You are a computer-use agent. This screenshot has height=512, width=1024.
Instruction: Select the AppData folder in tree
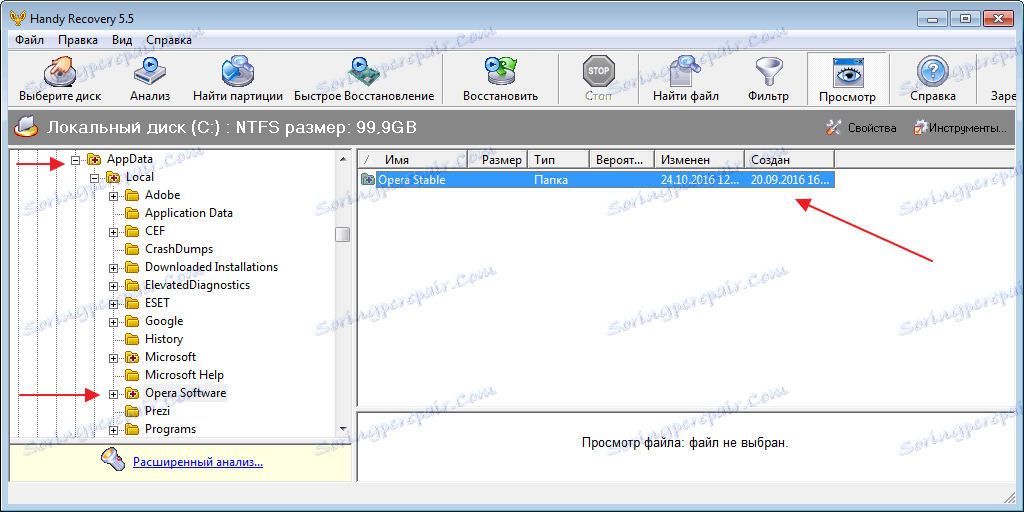click(129, 159)
